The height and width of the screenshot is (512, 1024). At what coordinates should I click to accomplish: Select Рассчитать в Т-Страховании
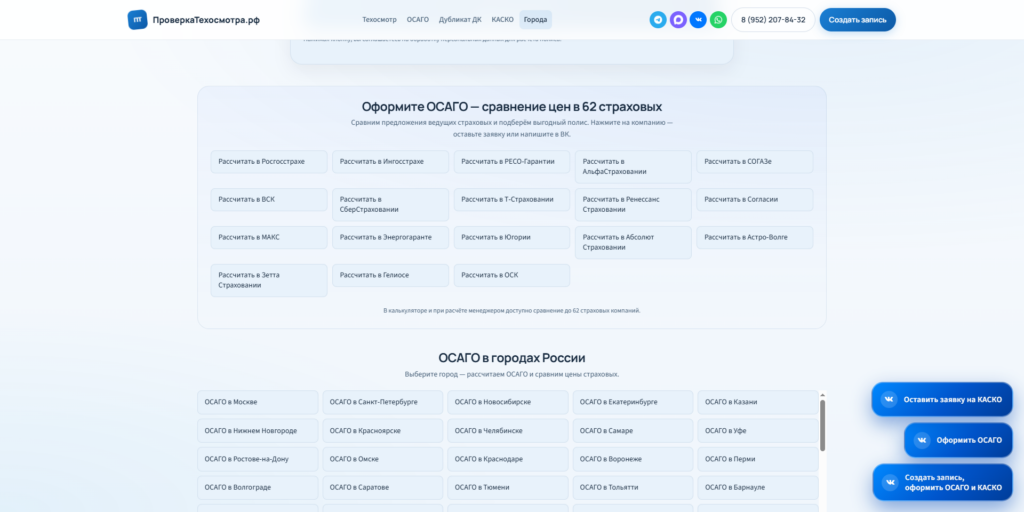coord(512,200)
